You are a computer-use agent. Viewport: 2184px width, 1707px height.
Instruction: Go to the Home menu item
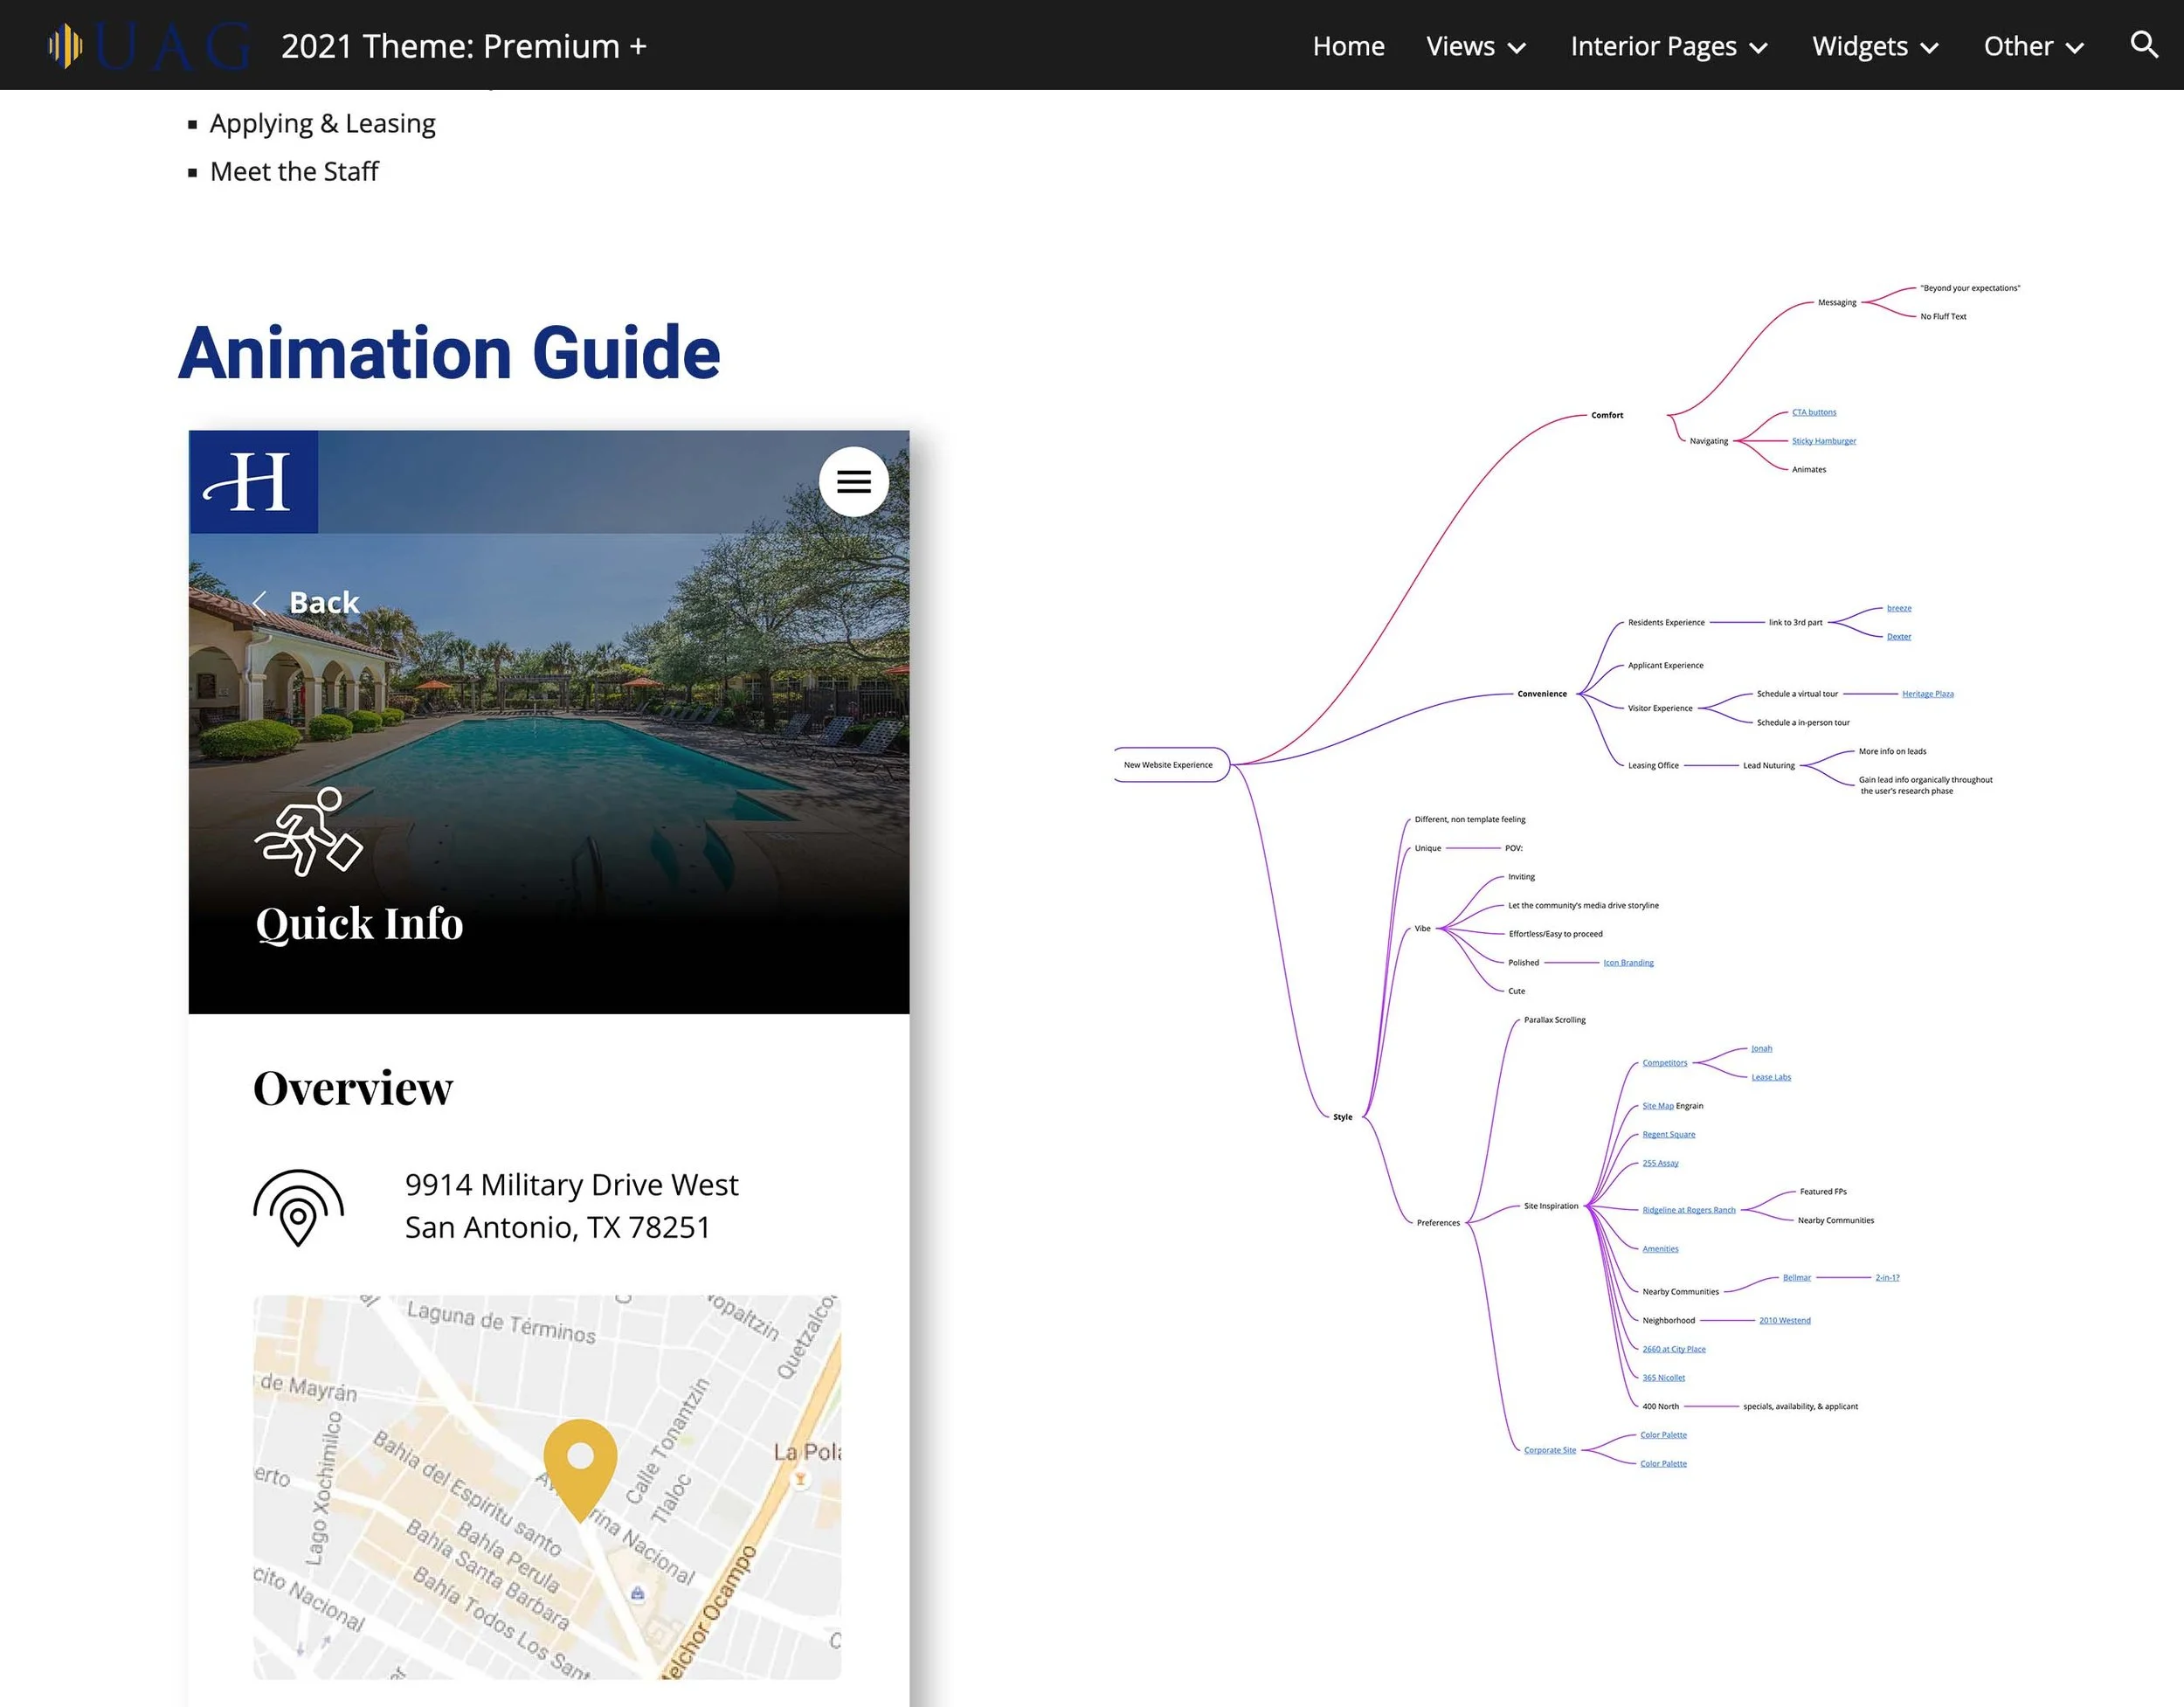coord(1348,46)
